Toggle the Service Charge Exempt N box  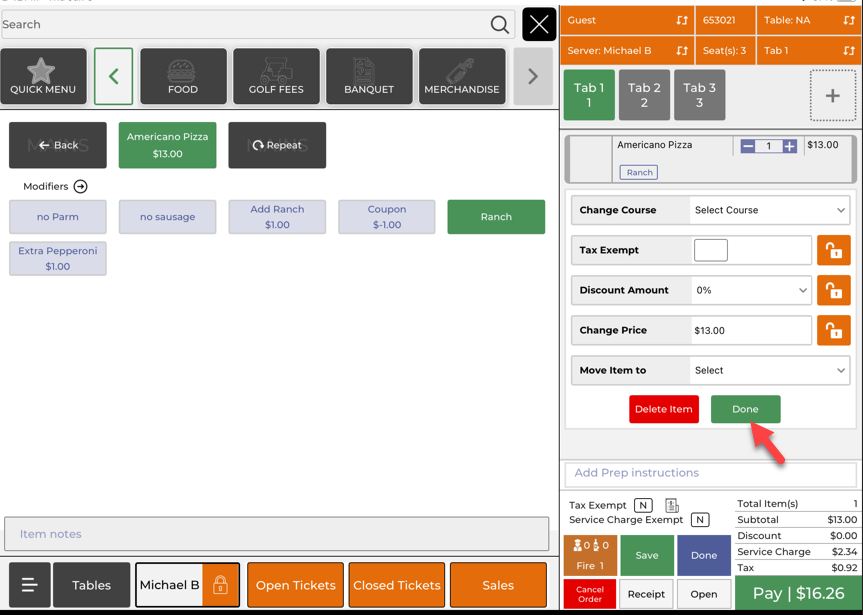[700, 520]
